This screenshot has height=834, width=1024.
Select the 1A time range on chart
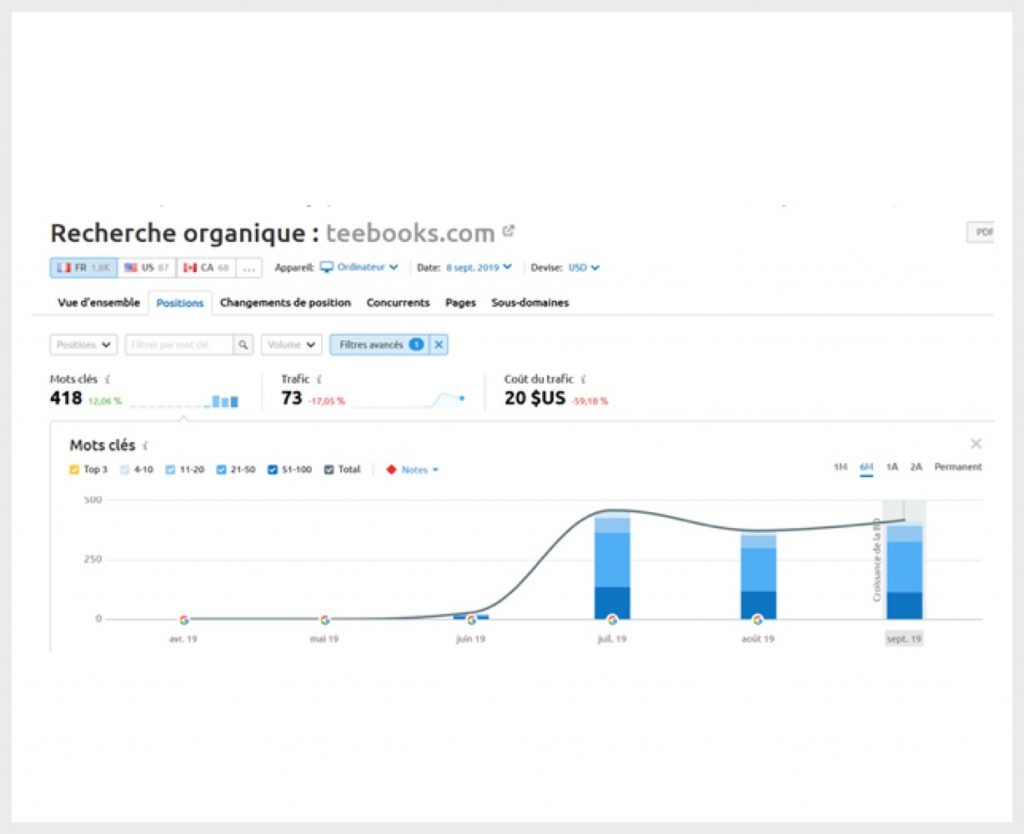(x=892, y=467)
